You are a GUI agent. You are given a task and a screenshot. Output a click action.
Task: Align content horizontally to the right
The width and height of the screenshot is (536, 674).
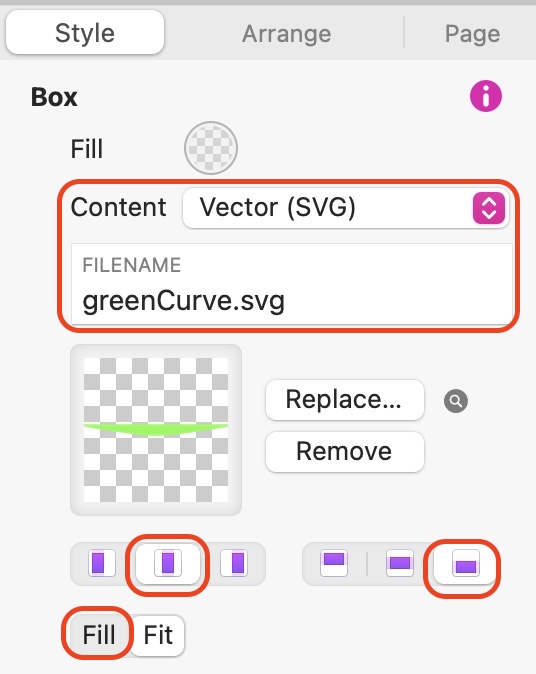coord(233,563)
